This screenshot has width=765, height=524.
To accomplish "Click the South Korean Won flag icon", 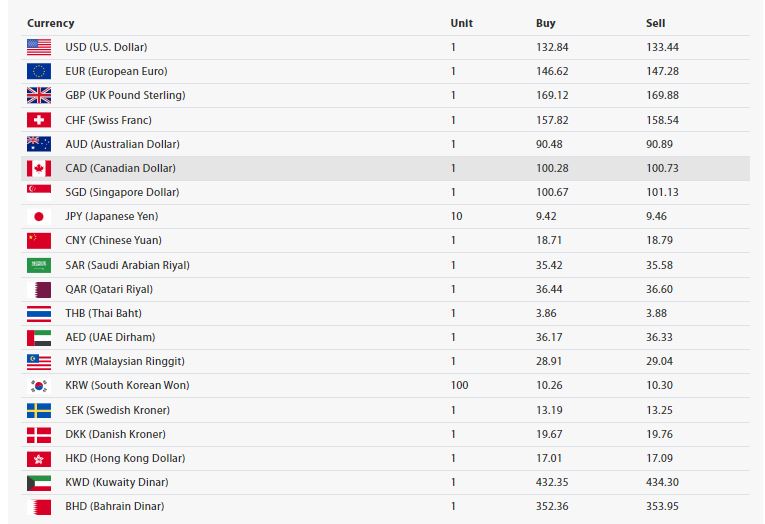I will point(39,385).
